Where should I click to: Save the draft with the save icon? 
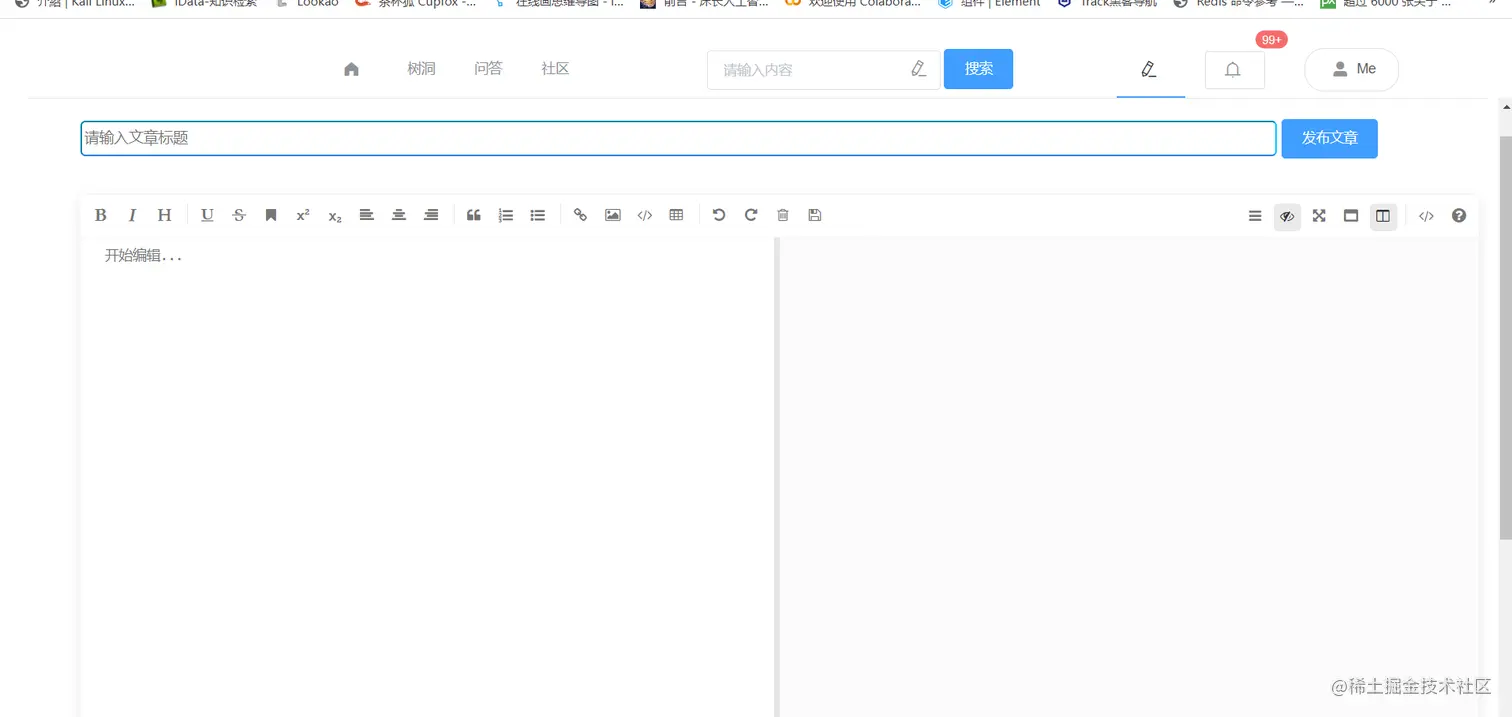[x=814, y=214]
